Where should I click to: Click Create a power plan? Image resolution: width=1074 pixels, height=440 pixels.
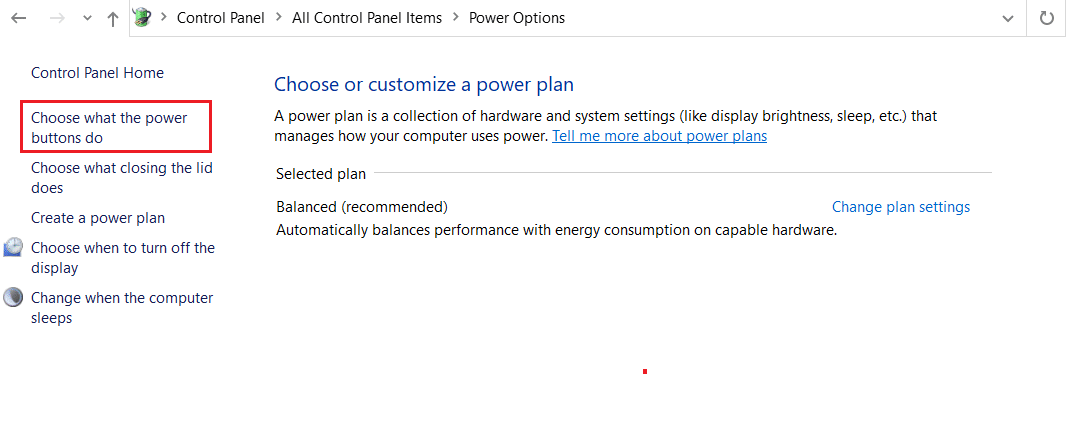98,218
